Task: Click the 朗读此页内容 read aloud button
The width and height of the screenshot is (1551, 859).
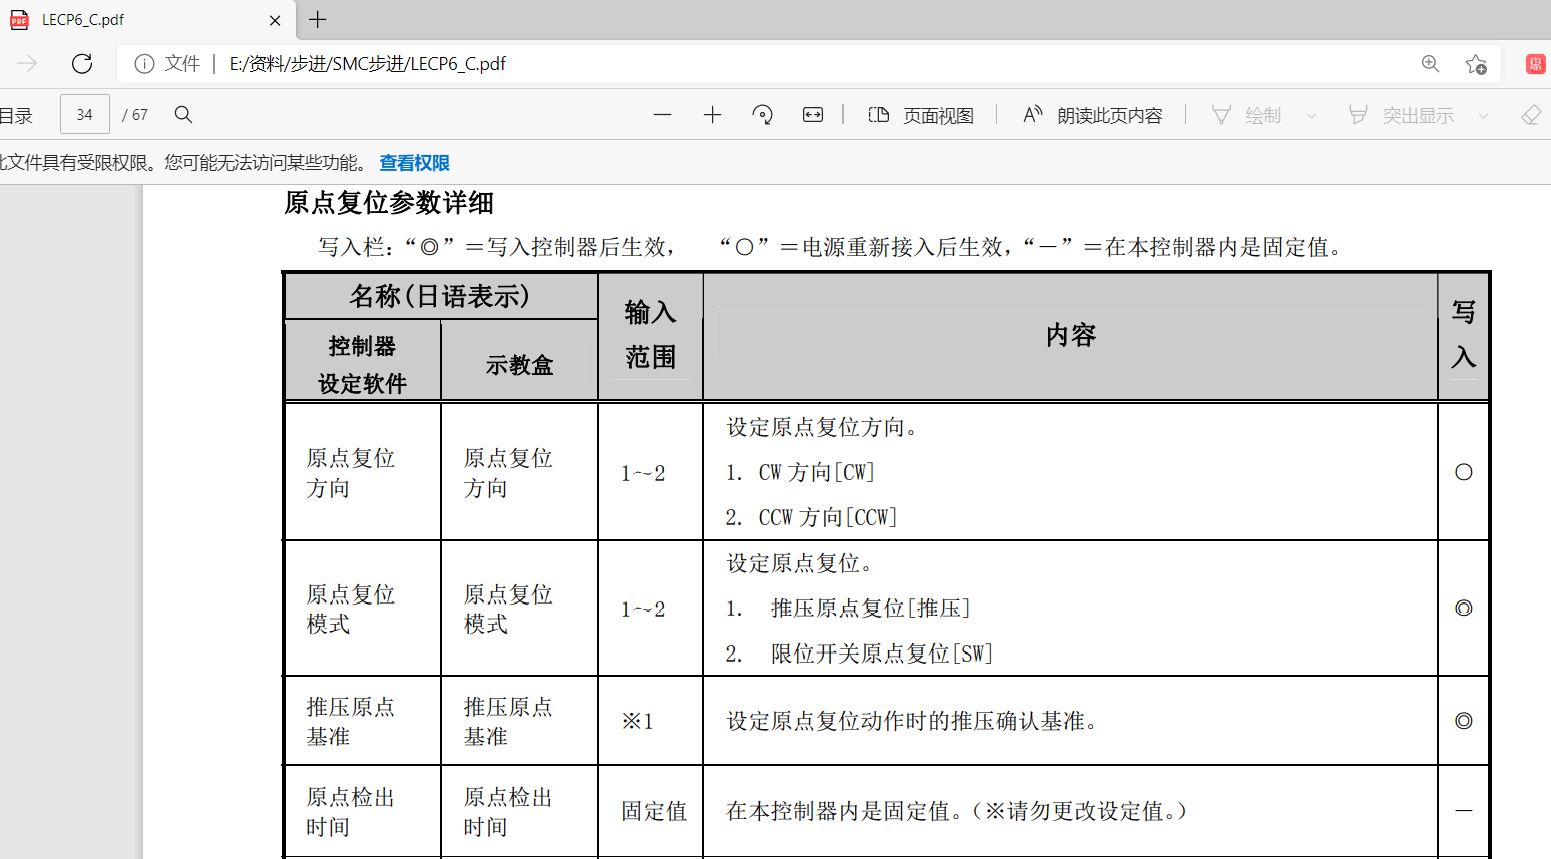Action: click(1092, 115)
